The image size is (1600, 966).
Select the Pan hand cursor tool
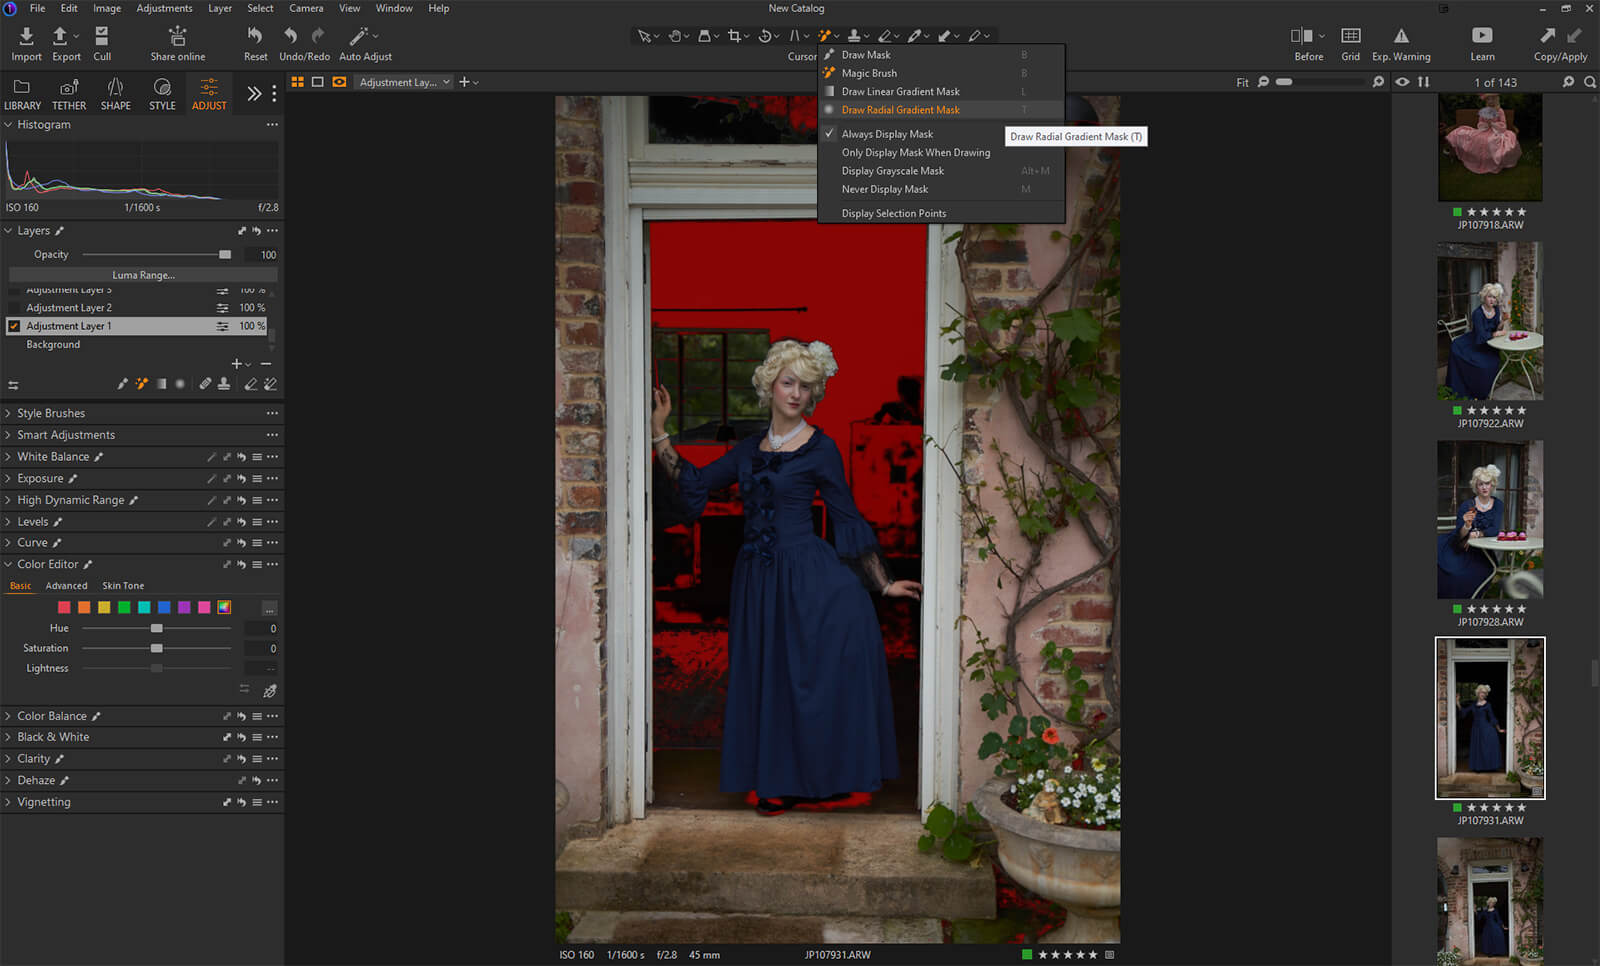click(675, 36)
